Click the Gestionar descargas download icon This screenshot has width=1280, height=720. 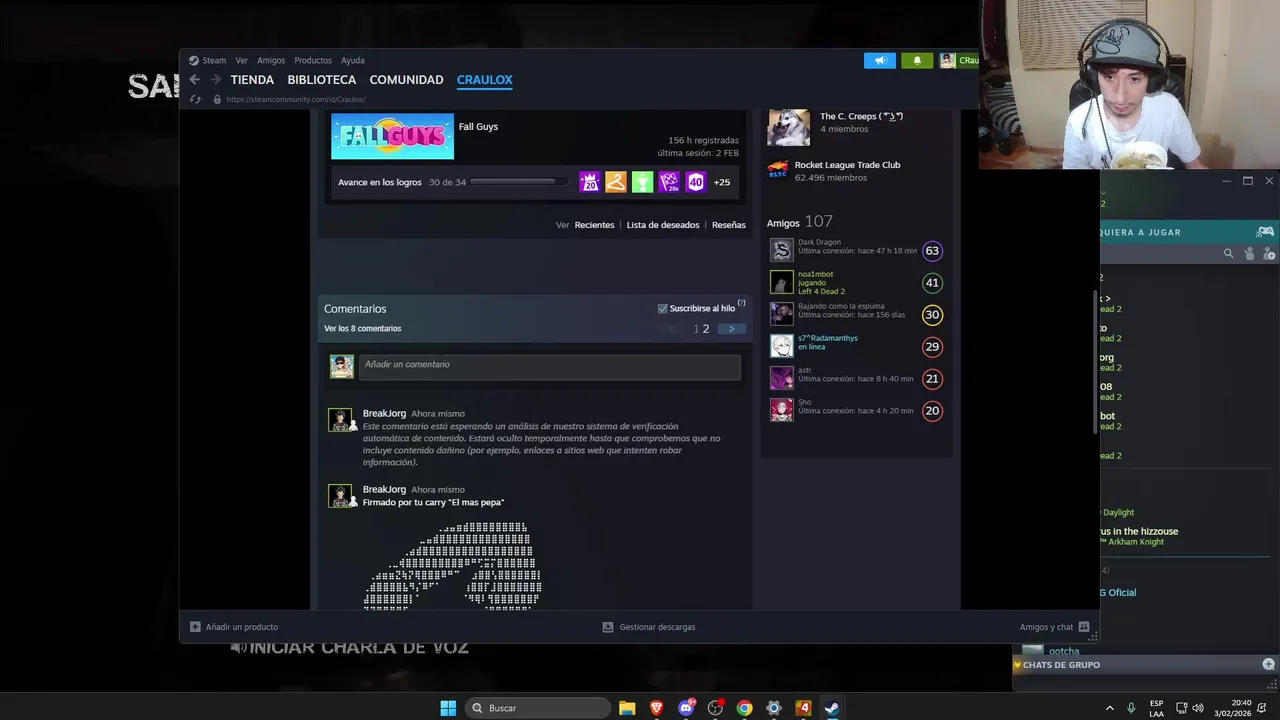(x=608, y=627)
